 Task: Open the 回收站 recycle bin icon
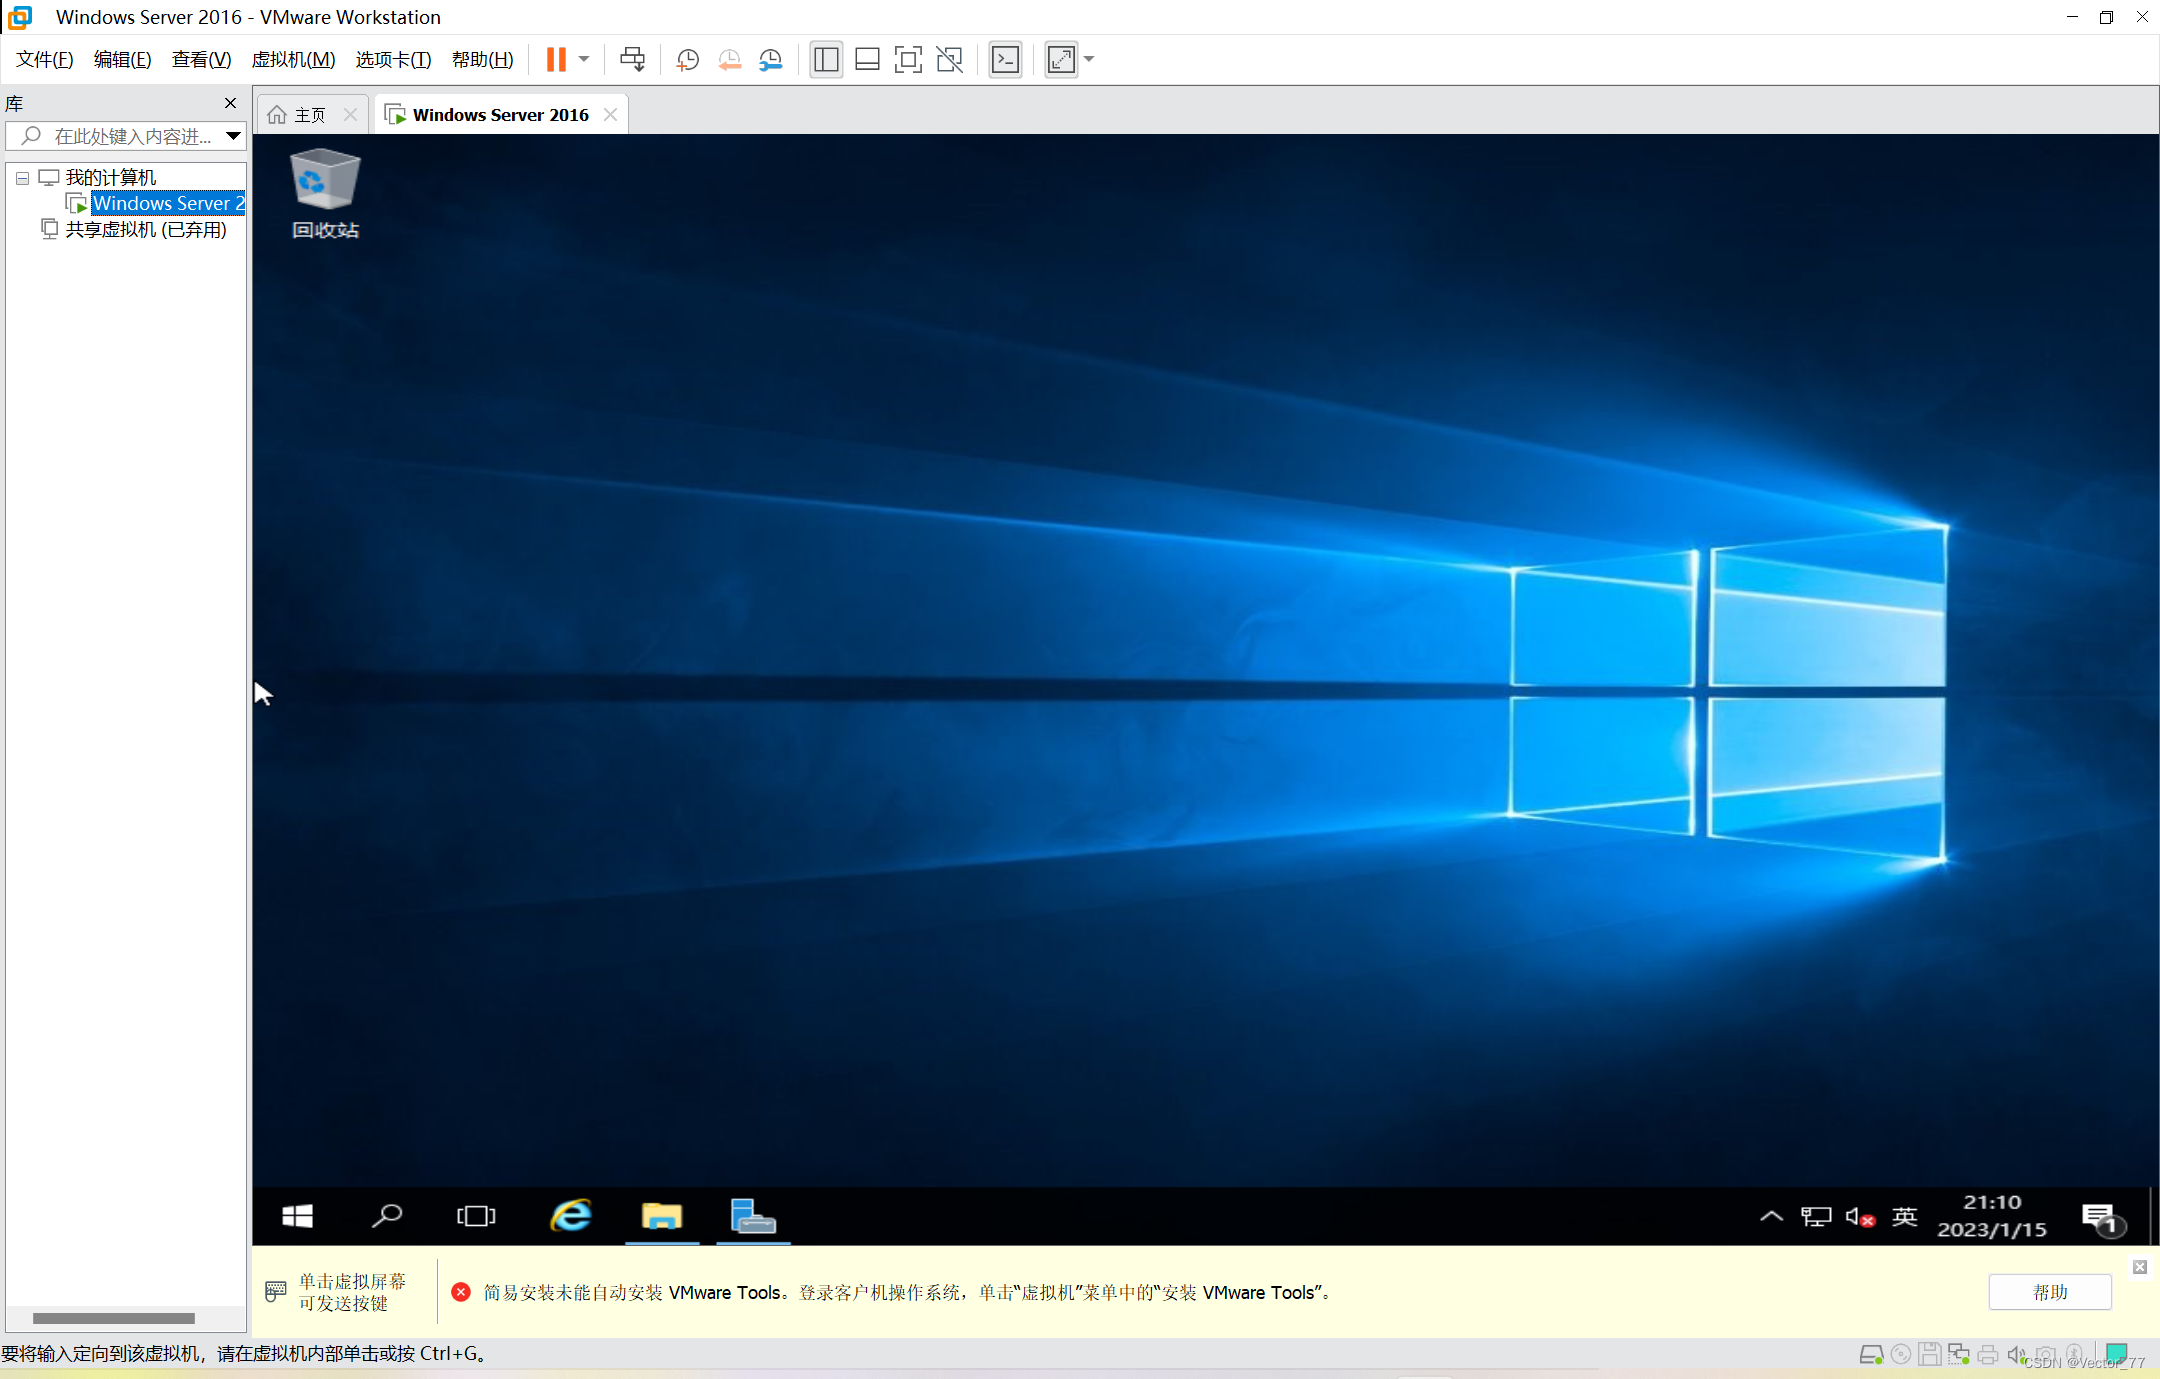pos(325,194)
